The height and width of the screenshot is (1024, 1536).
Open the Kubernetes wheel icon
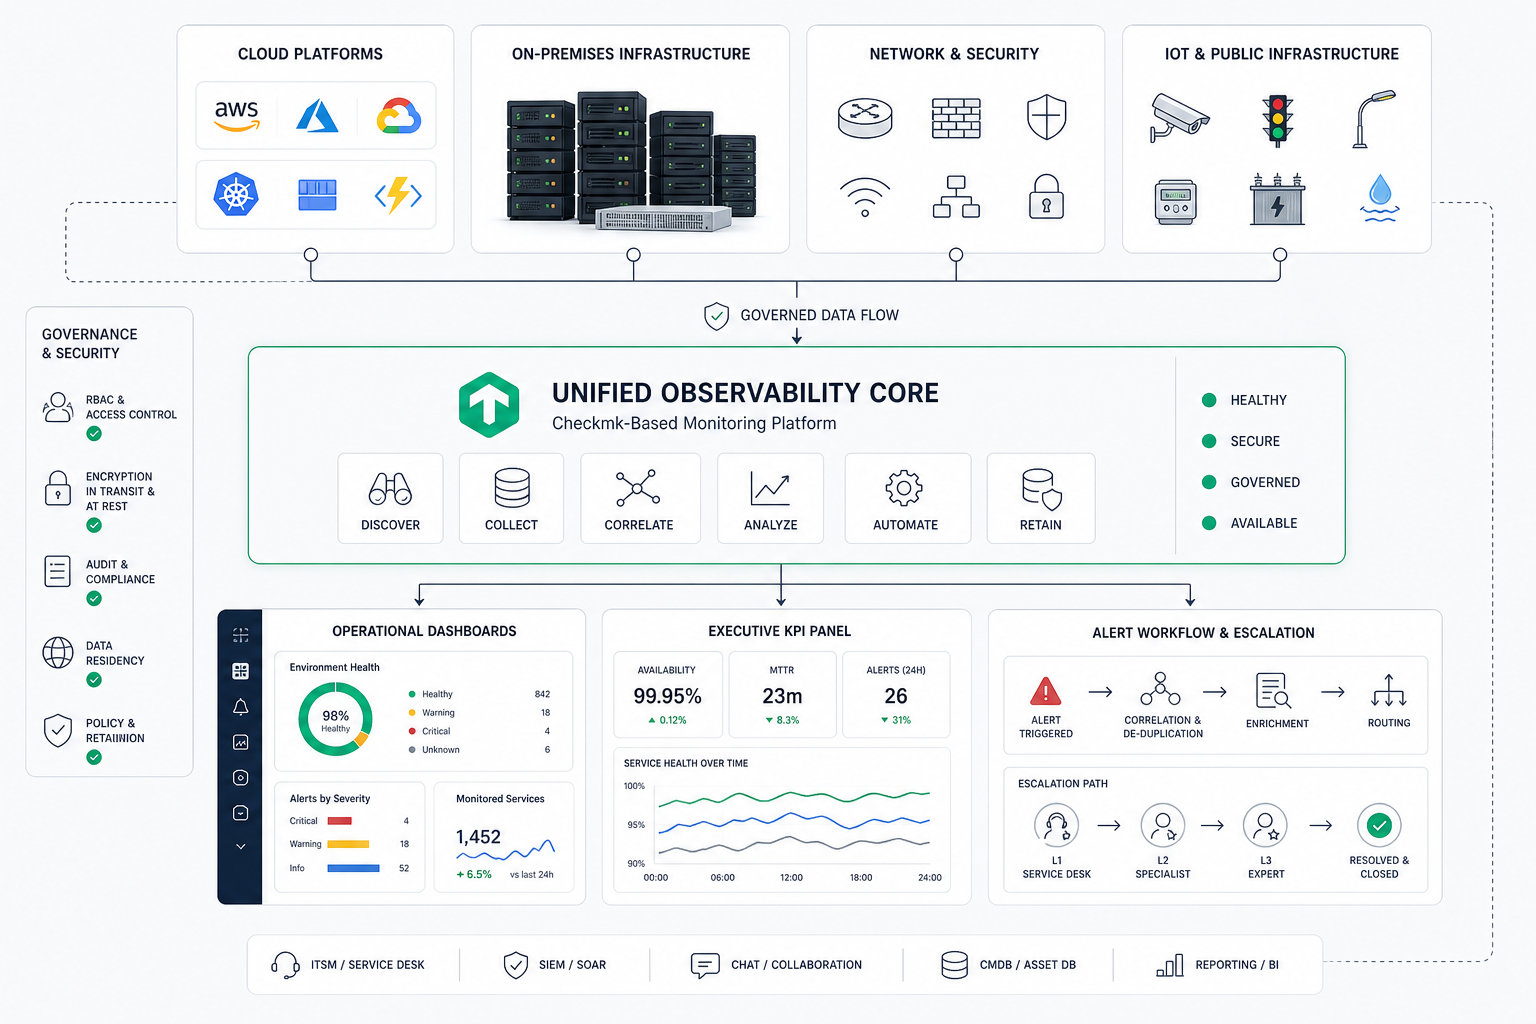point(237,195)
